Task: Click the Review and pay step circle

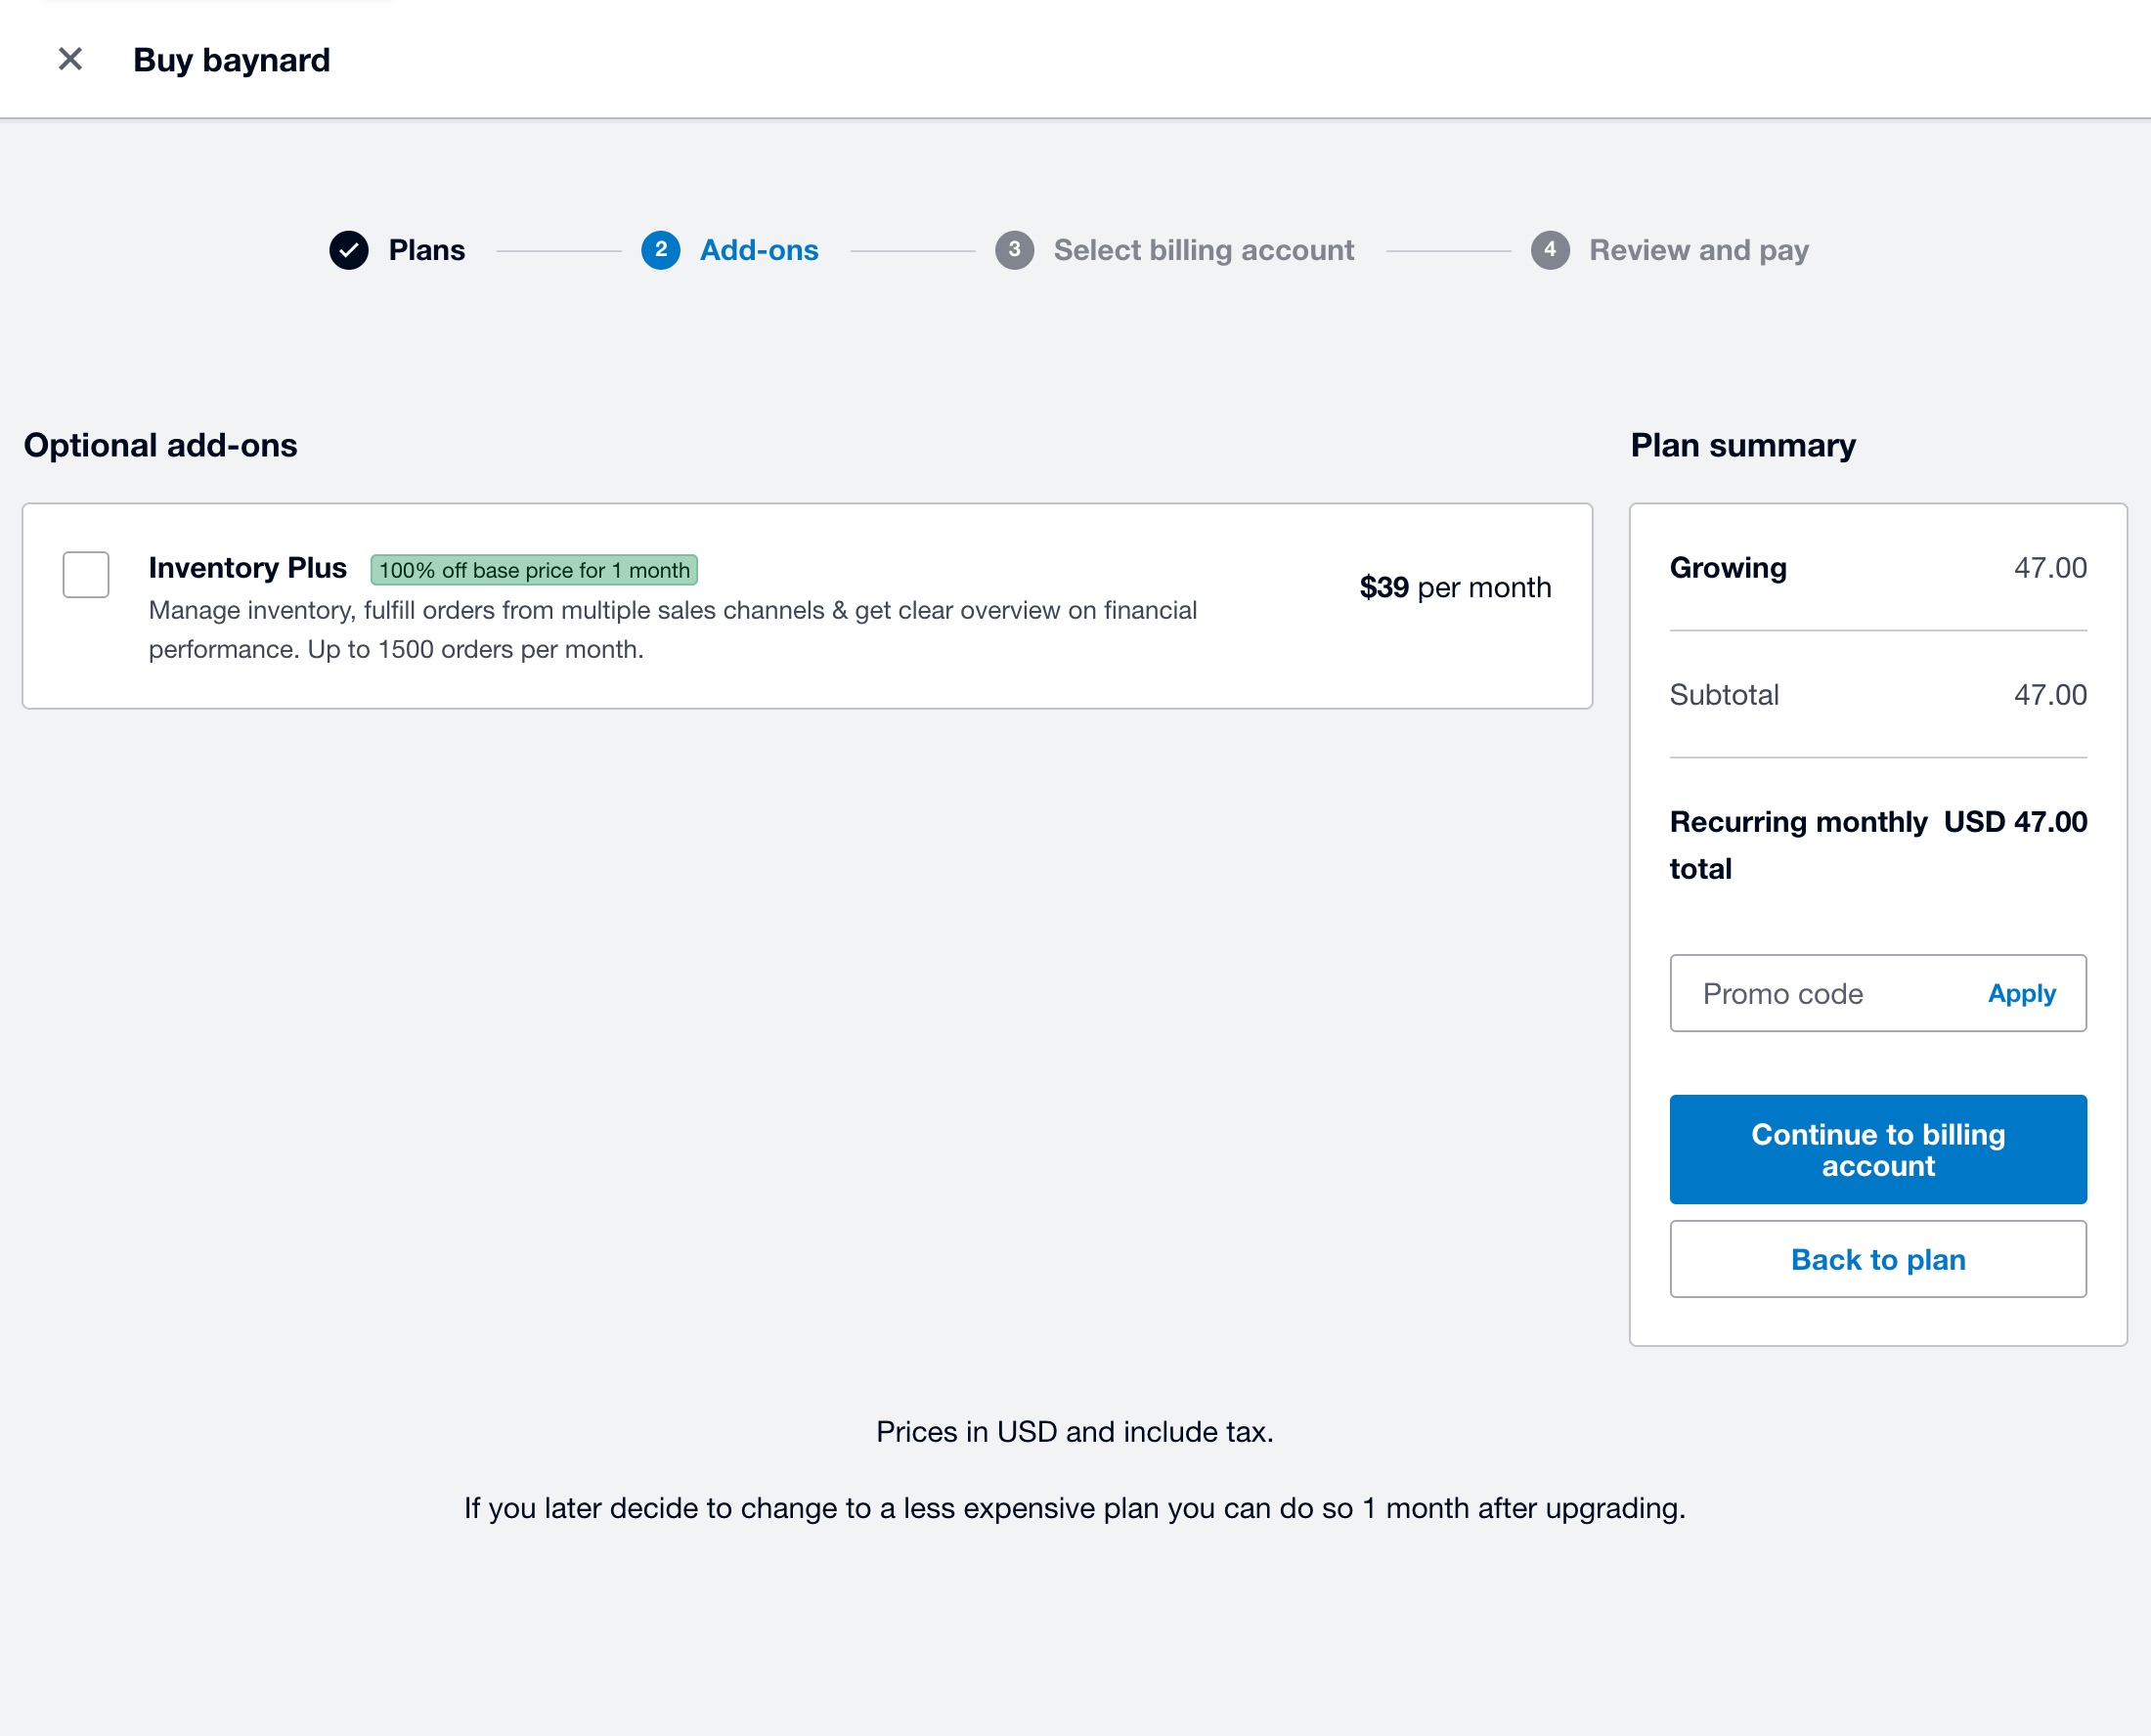Action: tap(1551, 251)
